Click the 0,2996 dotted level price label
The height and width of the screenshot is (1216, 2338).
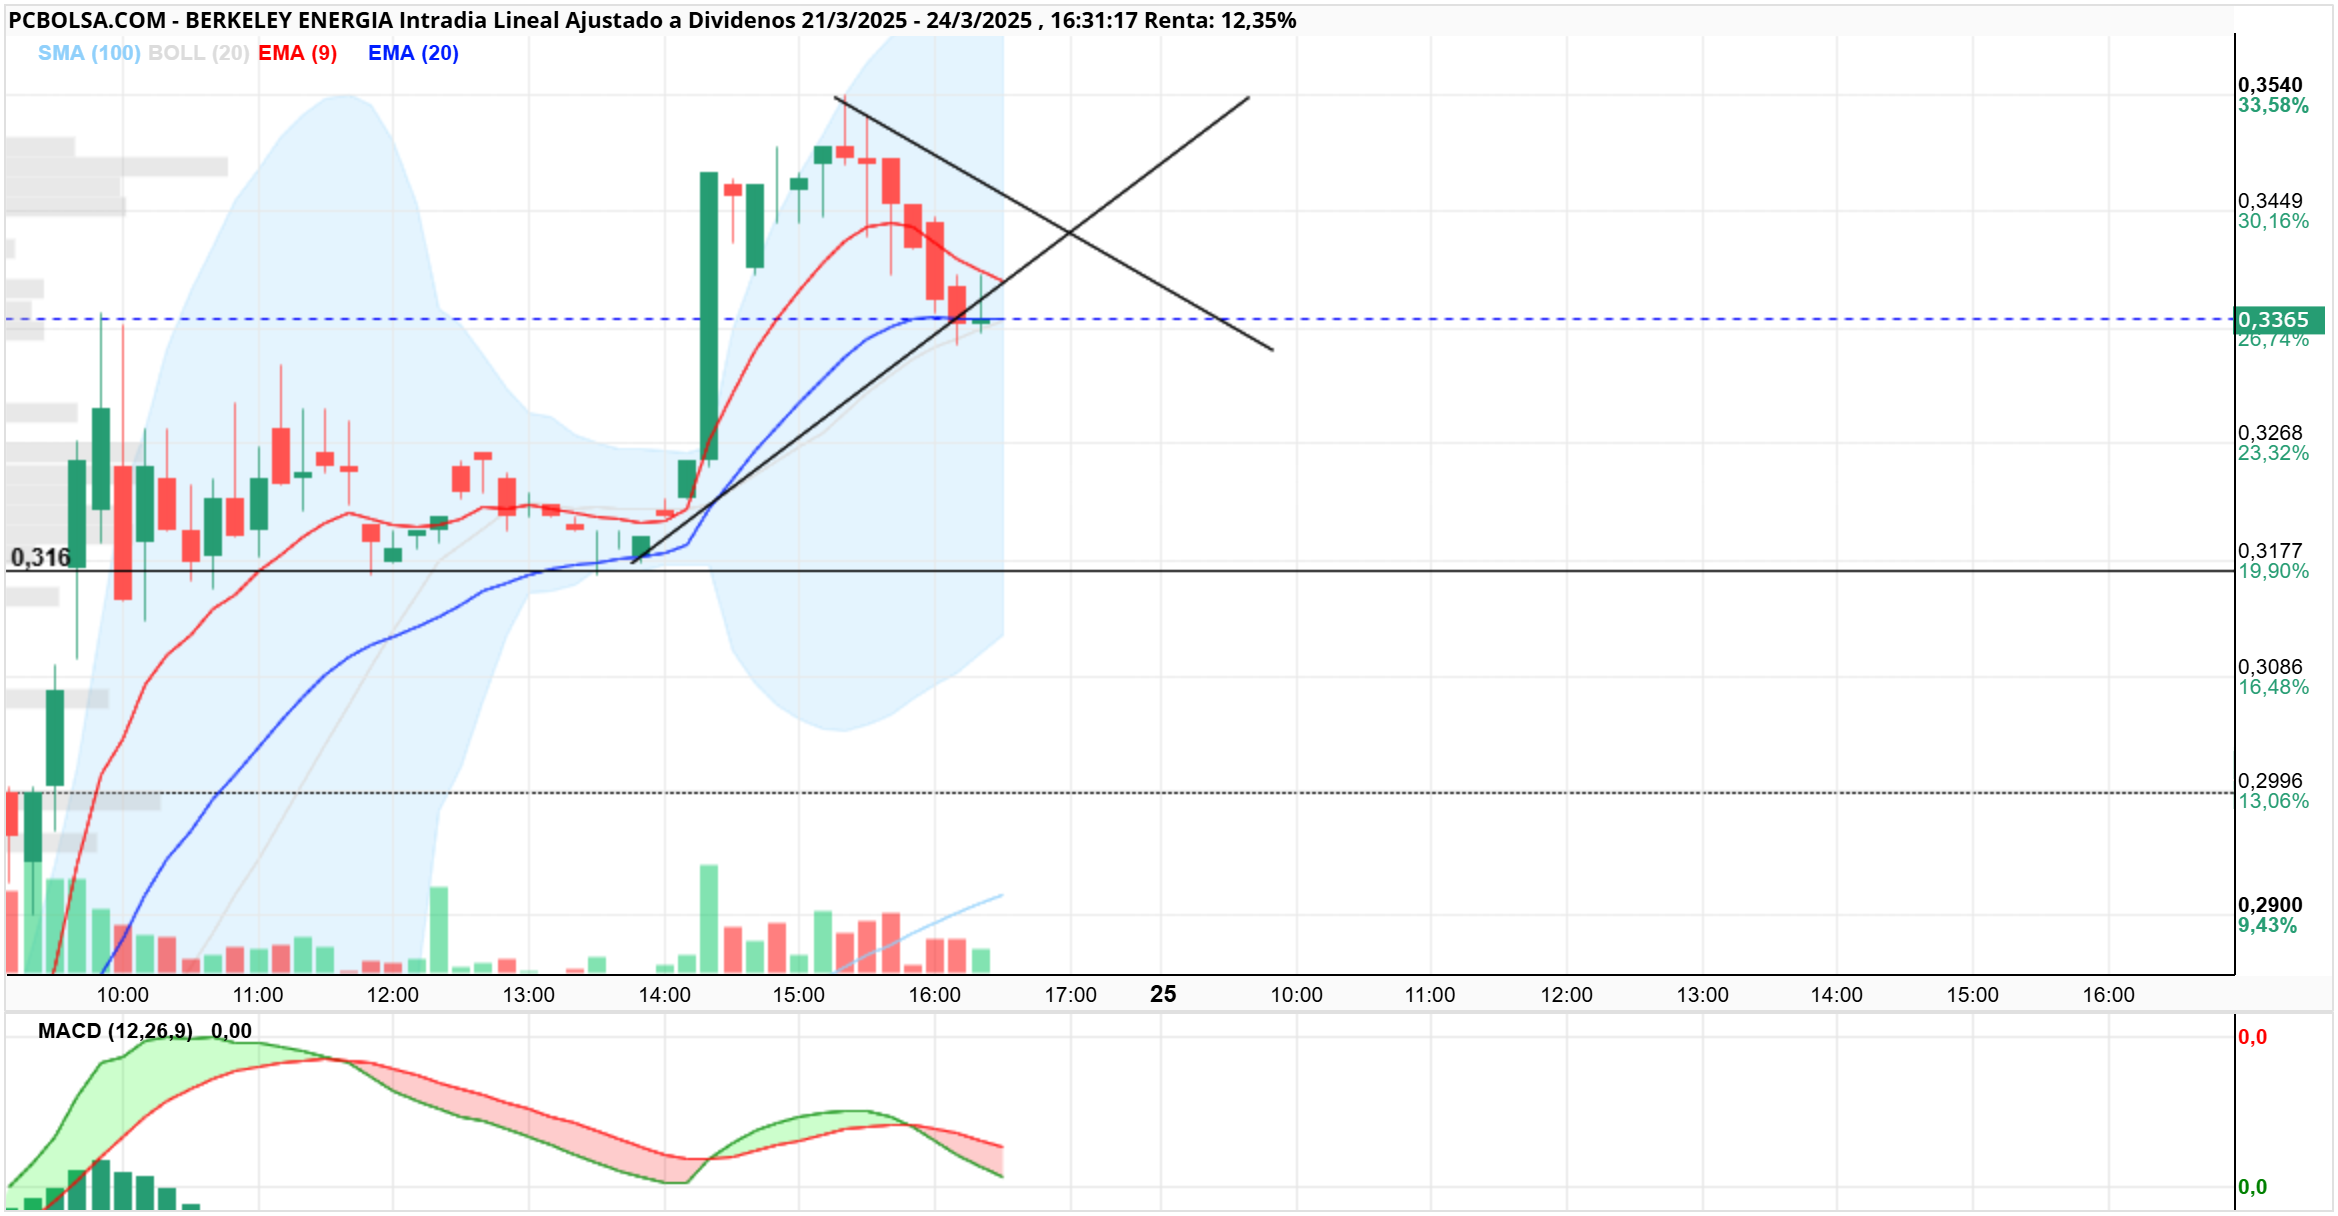pyautogui.click(x=2270, y=781)
